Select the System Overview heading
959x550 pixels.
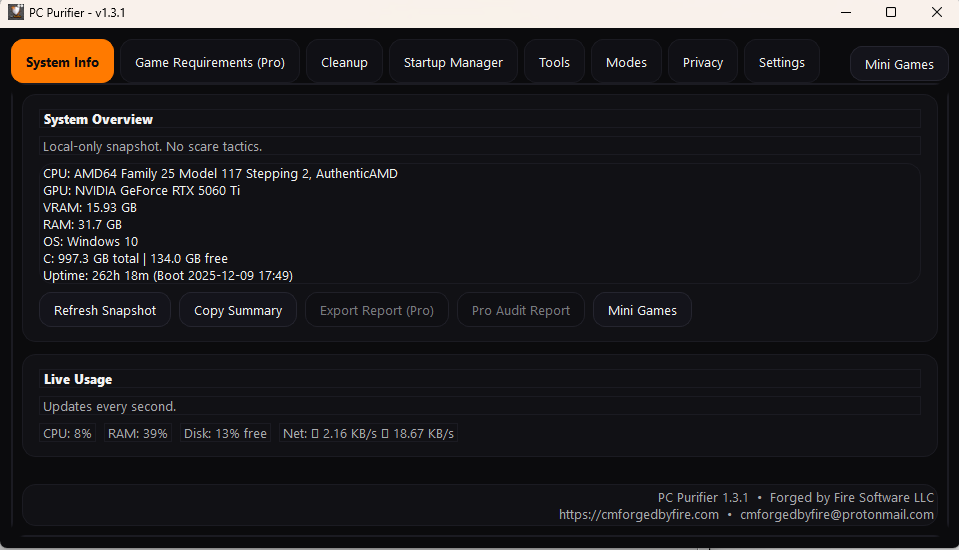(98, 119)
